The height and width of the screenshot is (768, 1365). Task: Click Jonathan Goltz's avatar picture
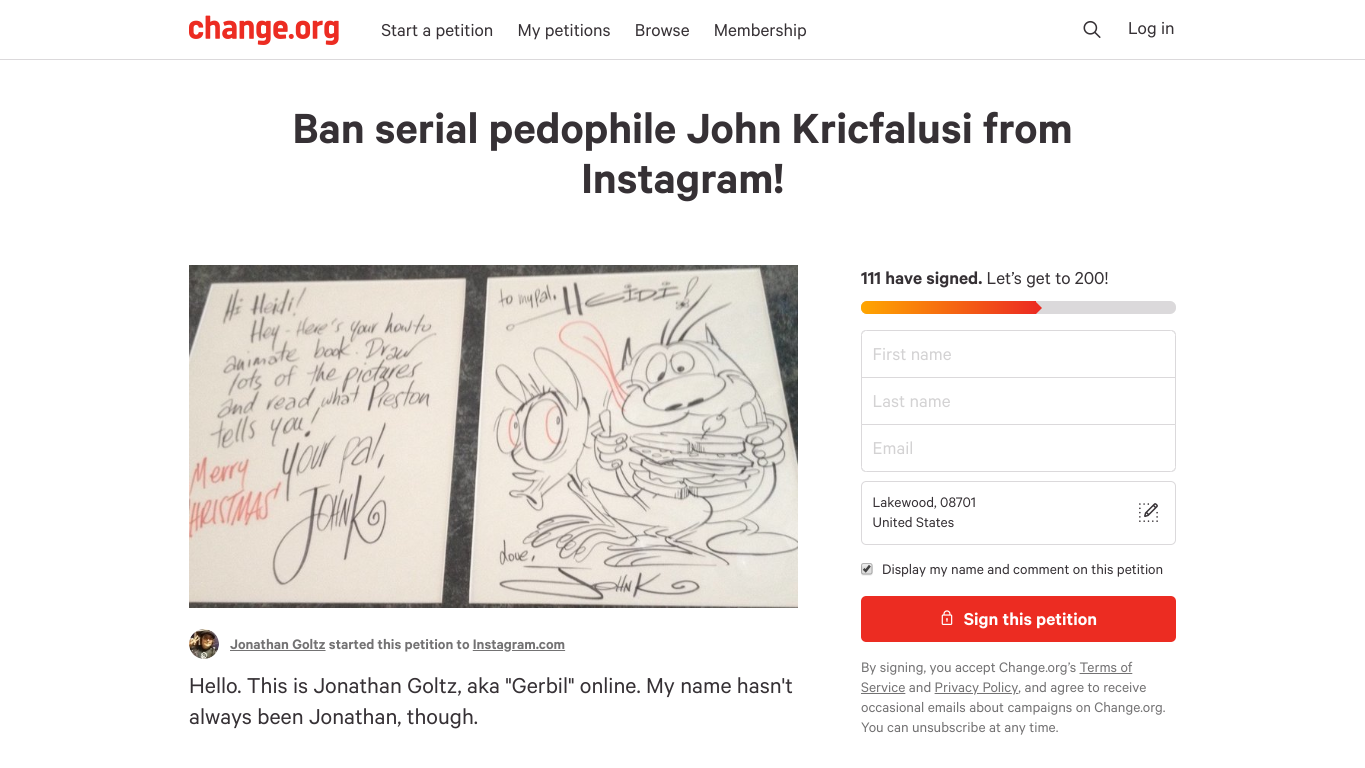coord(204,644)
